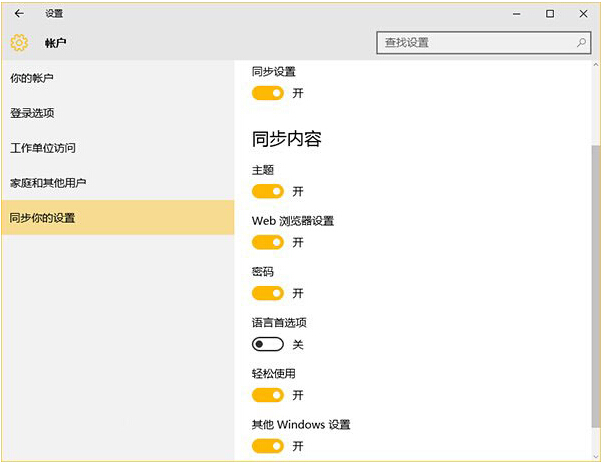
Task: Open 家庭和其他用户 settings page
Action: 48,183
